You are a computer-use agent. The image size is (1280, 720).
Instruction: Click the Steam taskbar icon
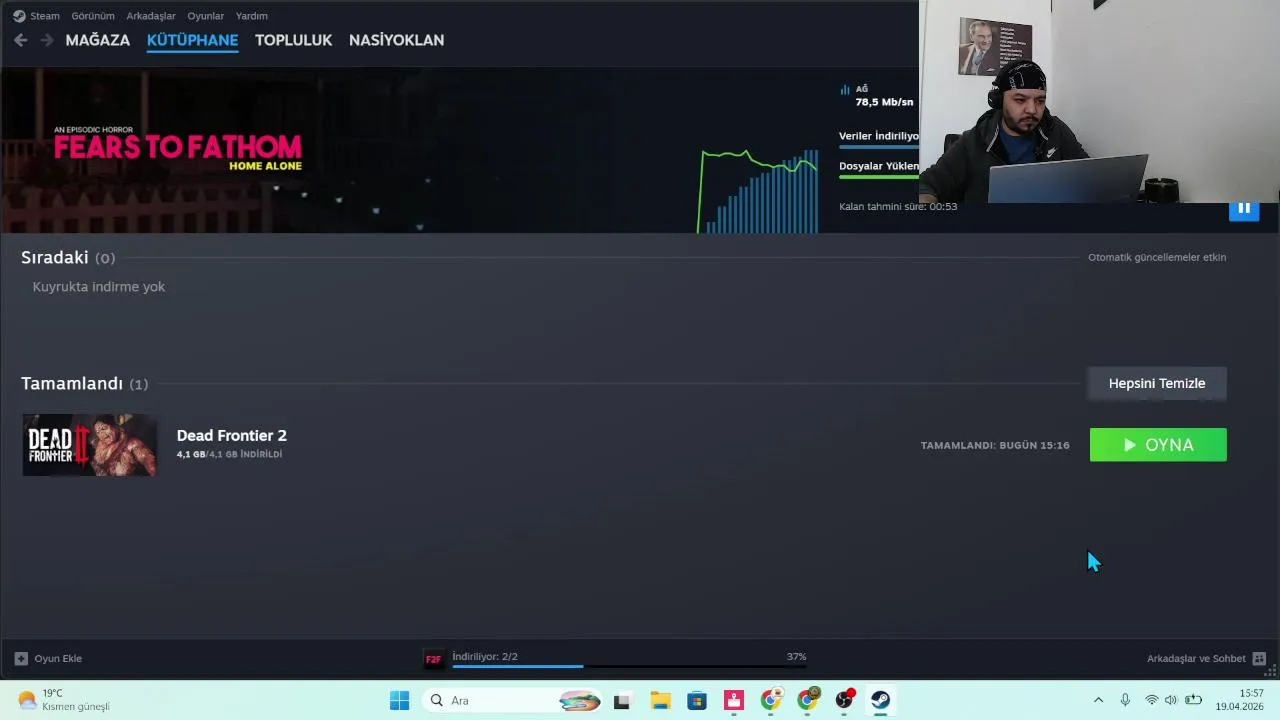[x=880, y=700]
